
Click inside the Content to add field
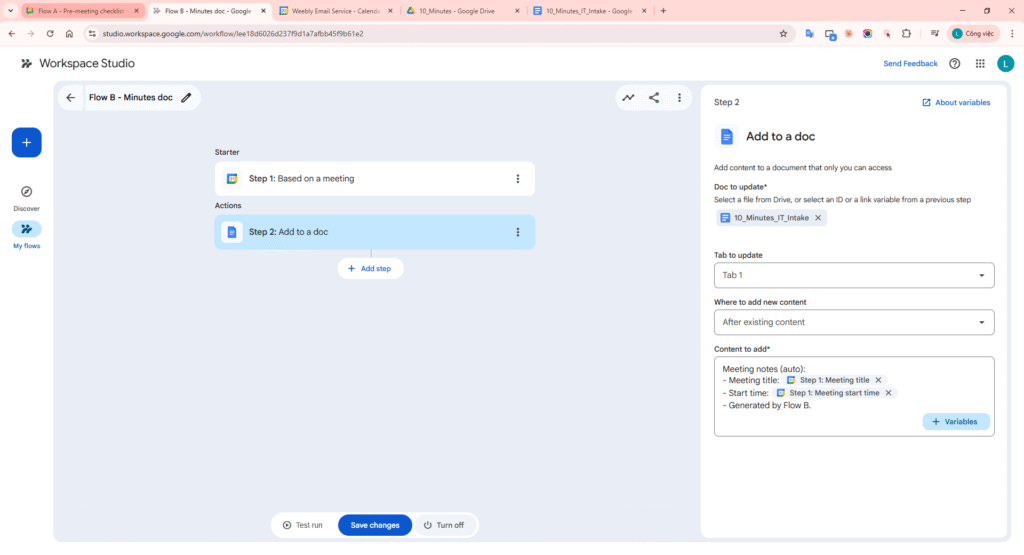tap(850, 420)
